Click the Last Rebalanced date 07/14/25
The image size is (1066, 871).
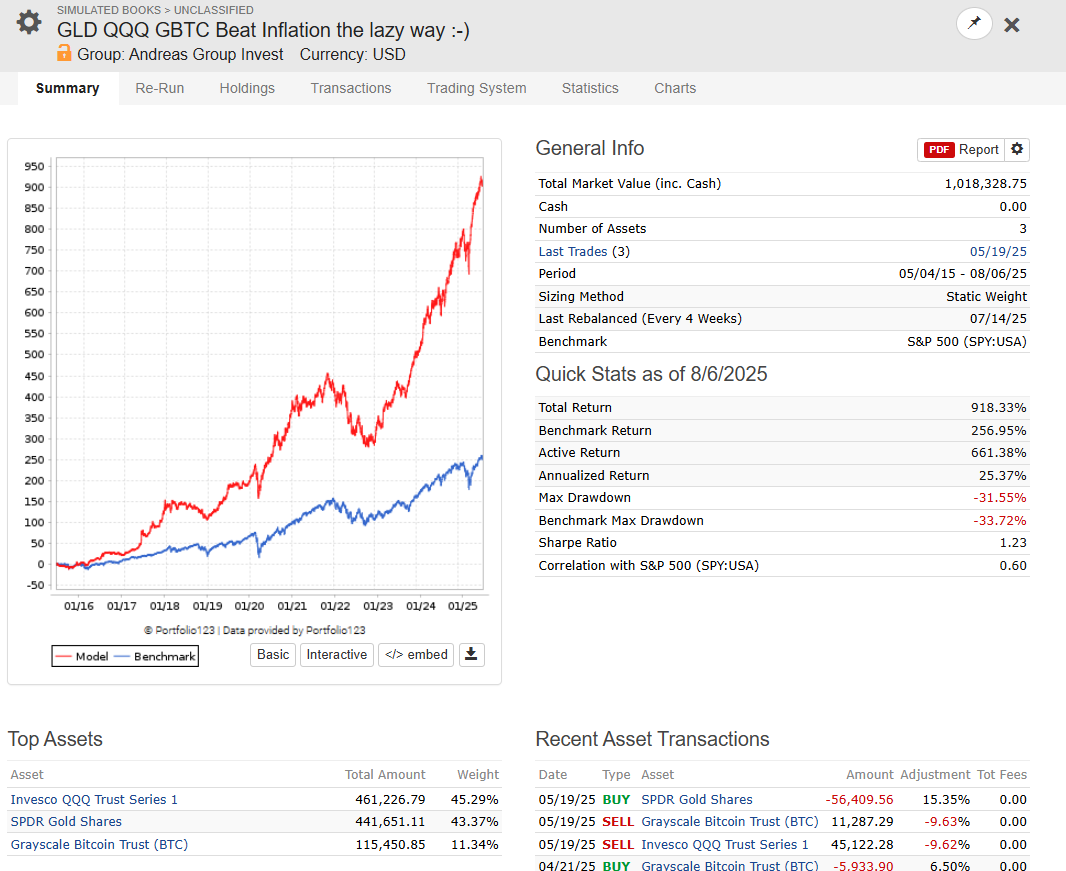click(x=998, y=319)
